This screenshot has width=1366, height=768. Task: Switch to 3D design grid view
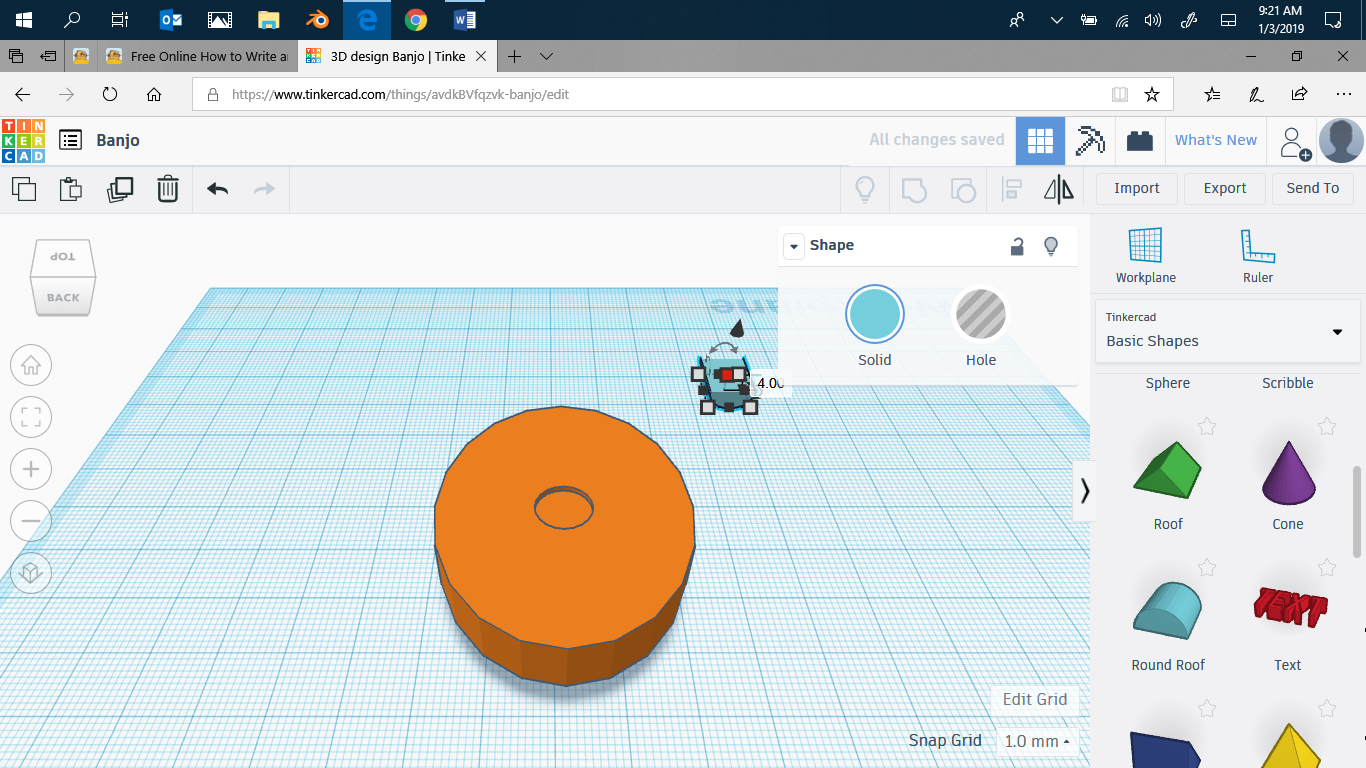tap(1040, 141)
